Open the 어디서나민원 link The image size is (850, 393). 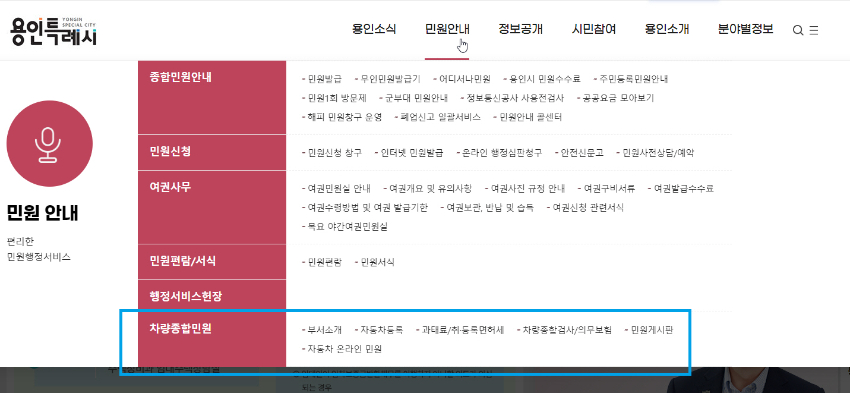click(x=465, y=79)
